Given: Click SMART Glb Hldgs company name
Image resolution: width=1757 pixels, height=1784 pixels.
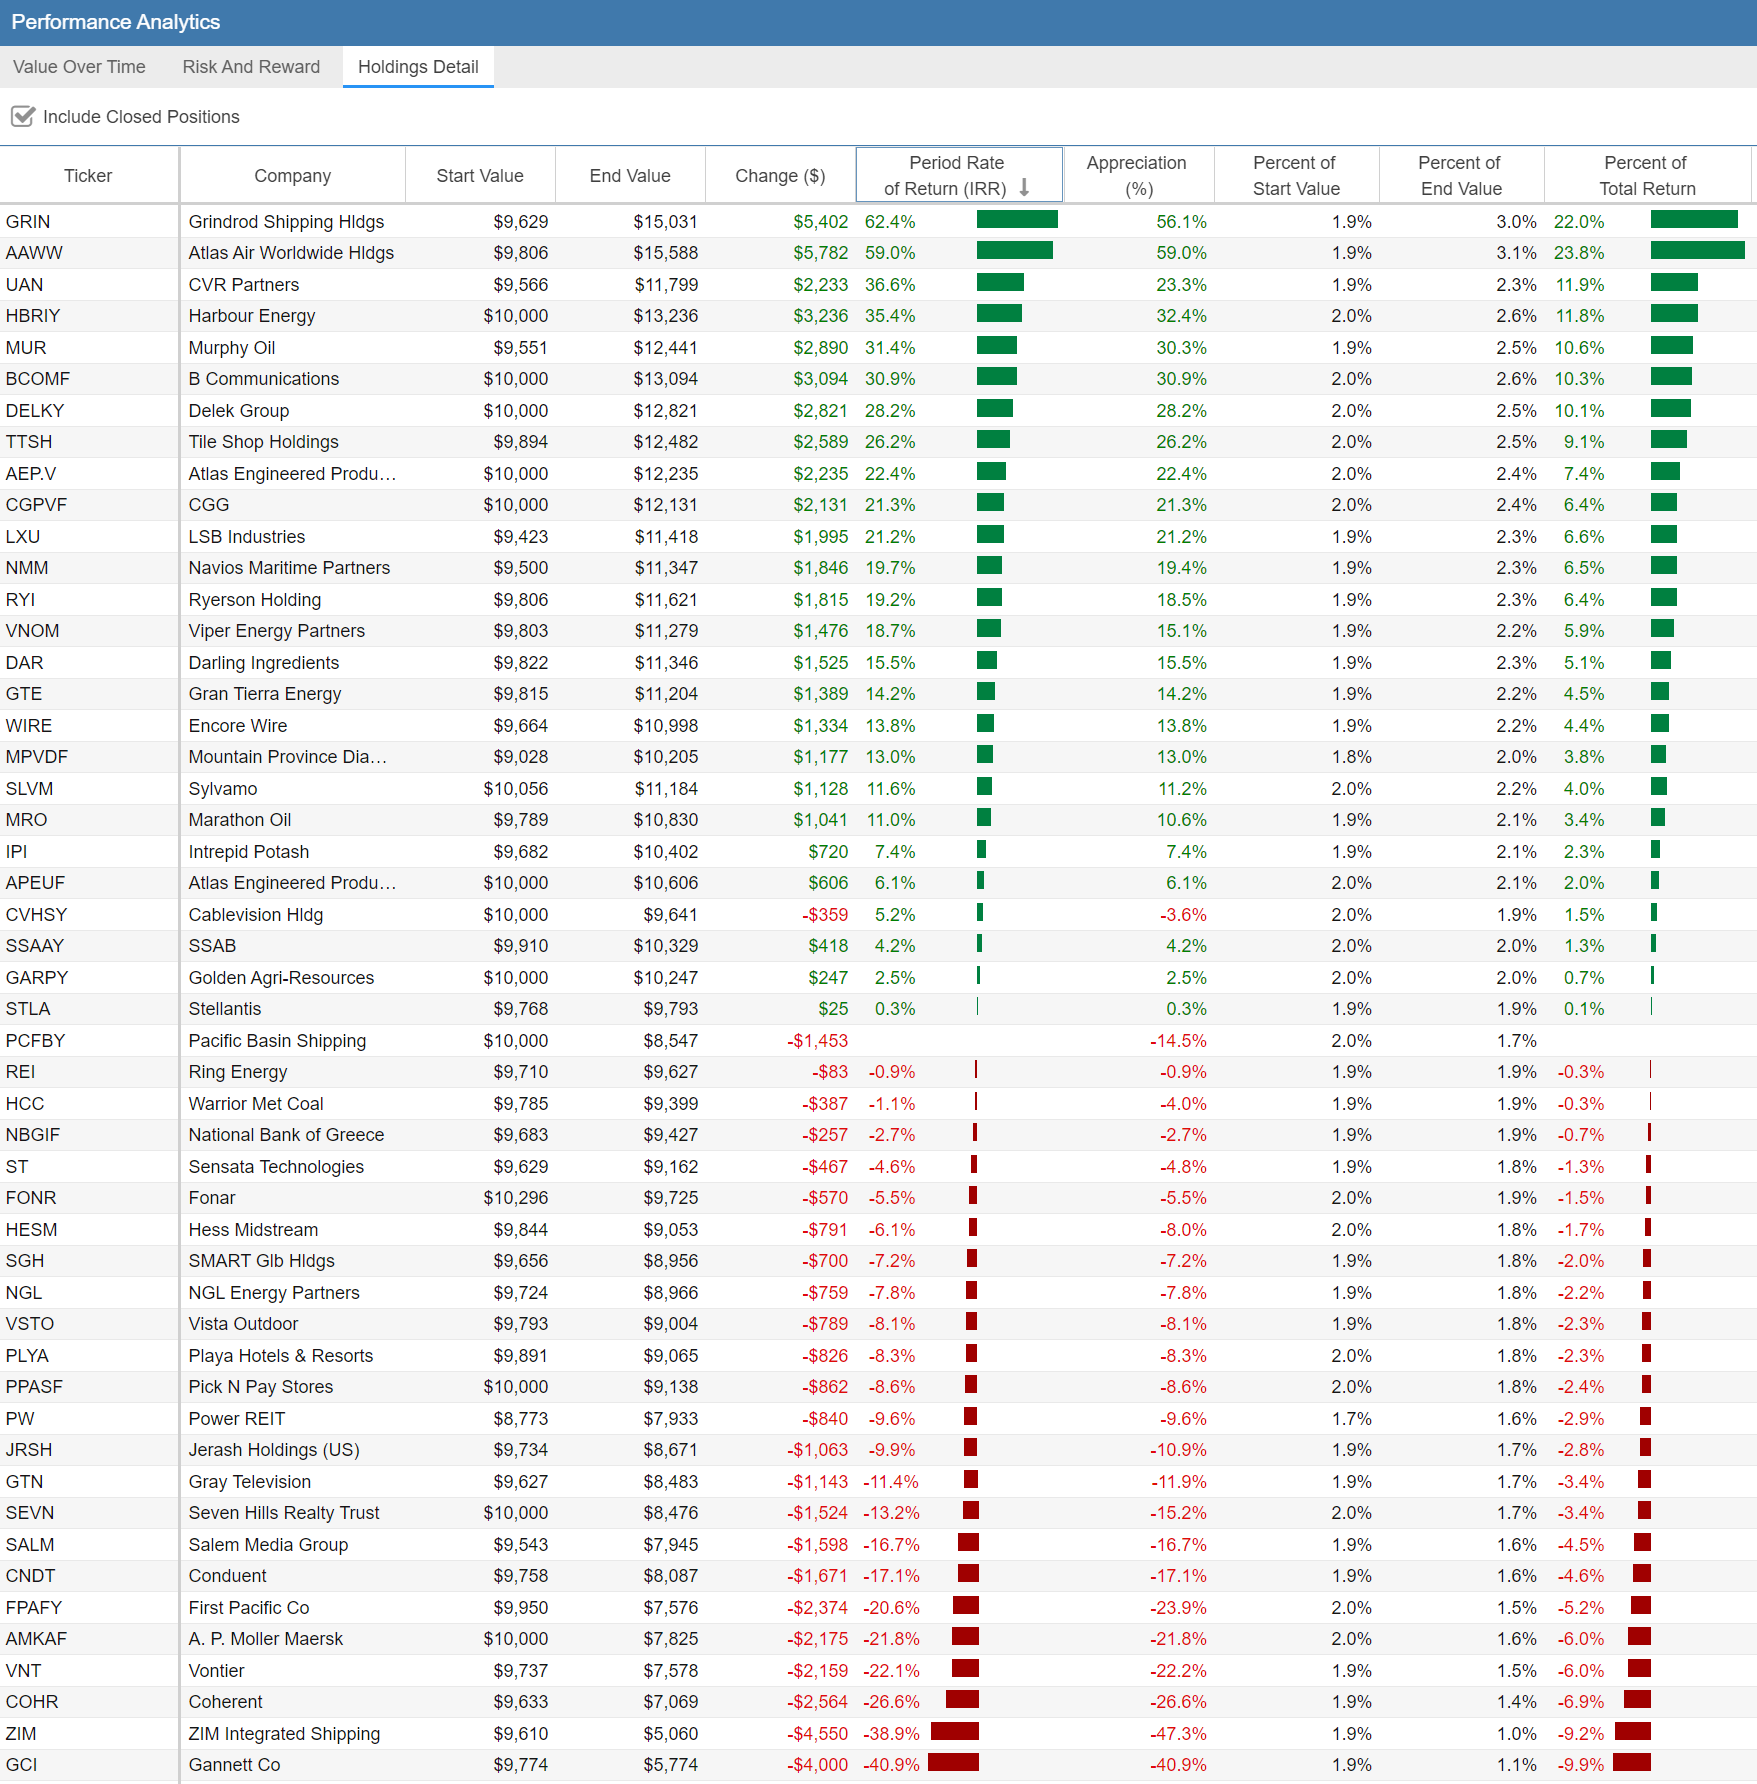Looking at the screenshot, I should (262, 1261).
